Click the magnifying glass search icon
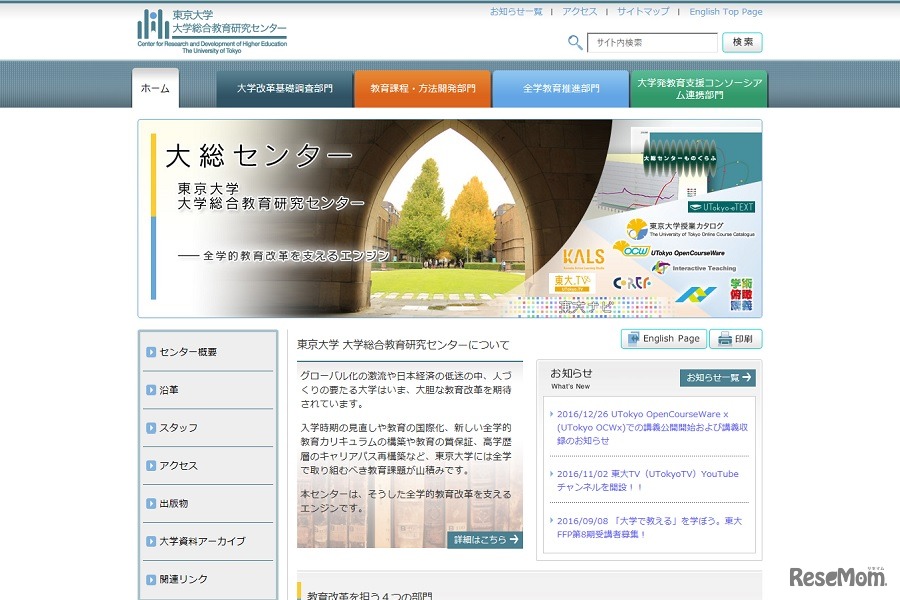This screenshot has width=900, height=600. 574,43
